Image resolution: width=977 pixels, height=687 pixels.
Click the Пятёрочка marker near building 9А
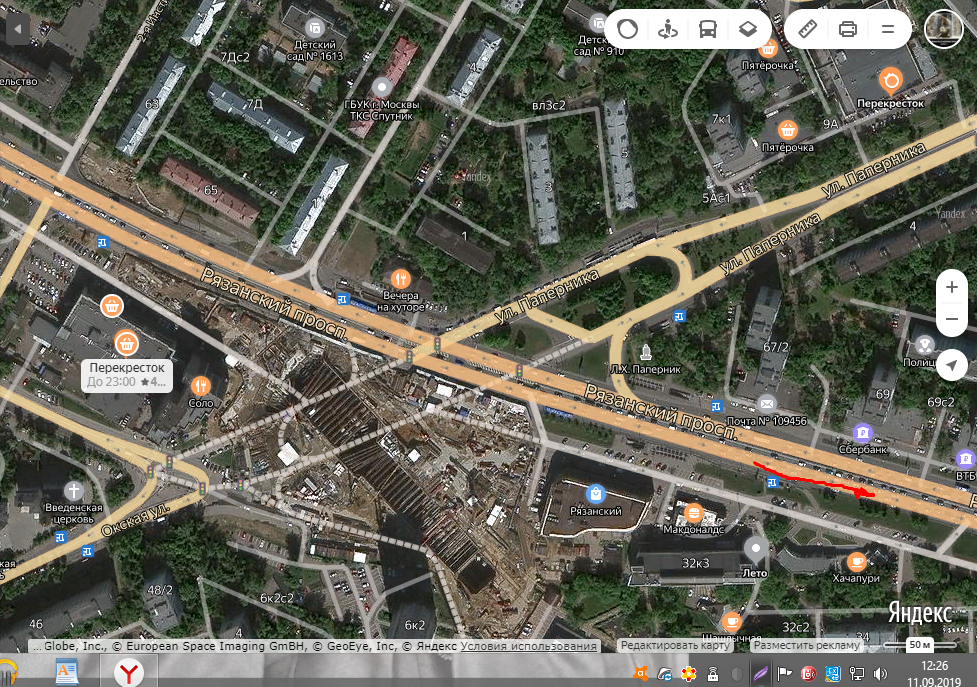click(788, 130)
